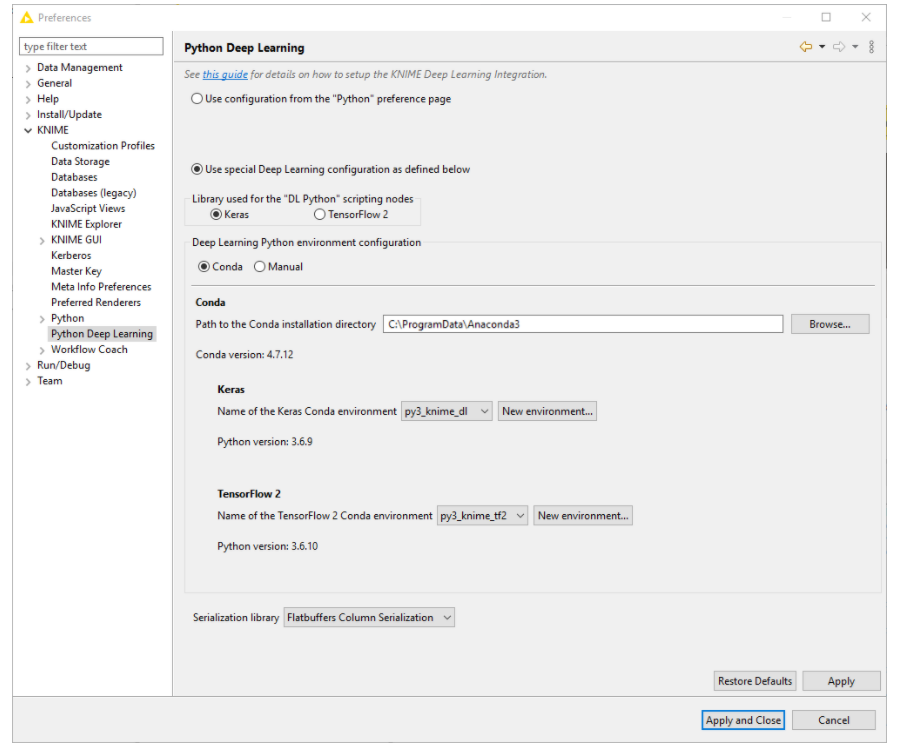Click the Conda installation directory path field
Viewport: 899px width, 753px height.
583,324
